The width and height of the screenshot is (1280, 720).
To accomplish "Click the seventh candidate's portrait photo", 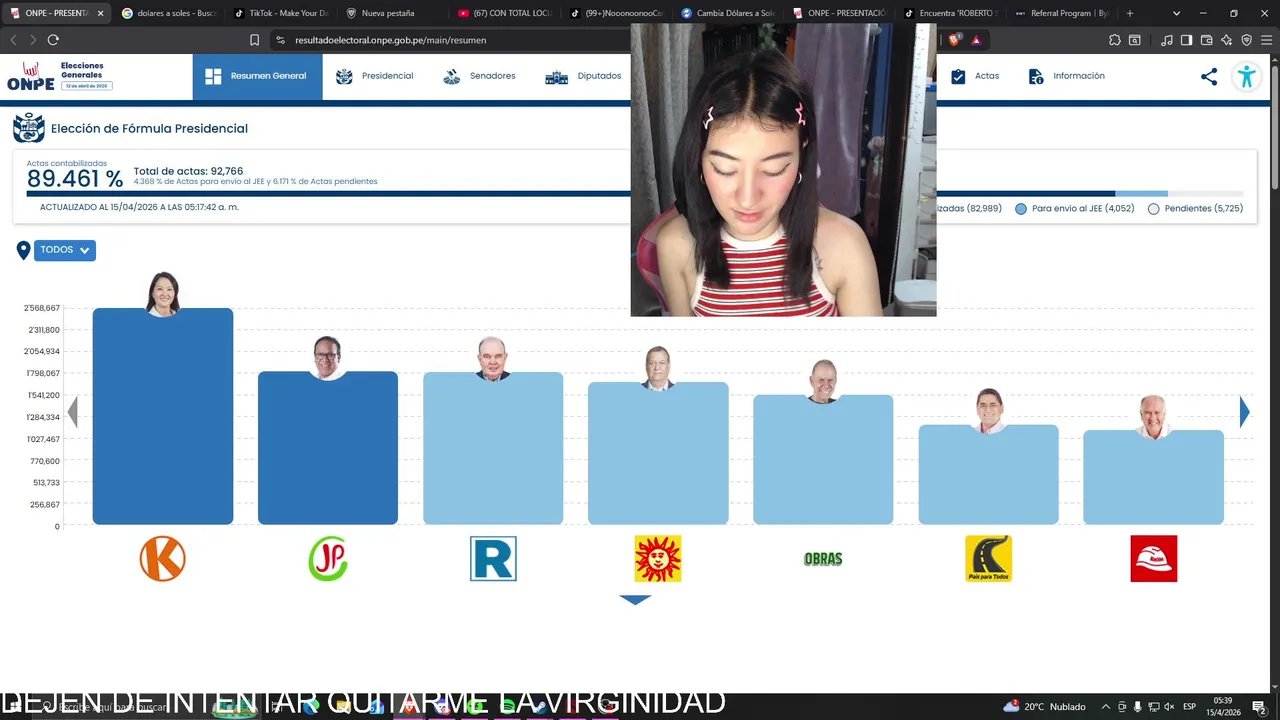I will pos(1153,416).
